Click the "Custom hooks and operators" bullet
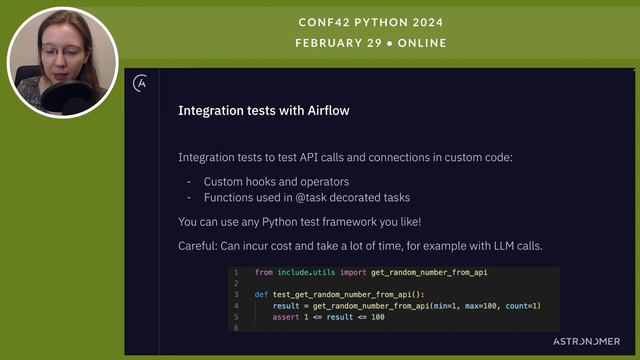This screenshot has width=640, height=360. pos(276,182)
